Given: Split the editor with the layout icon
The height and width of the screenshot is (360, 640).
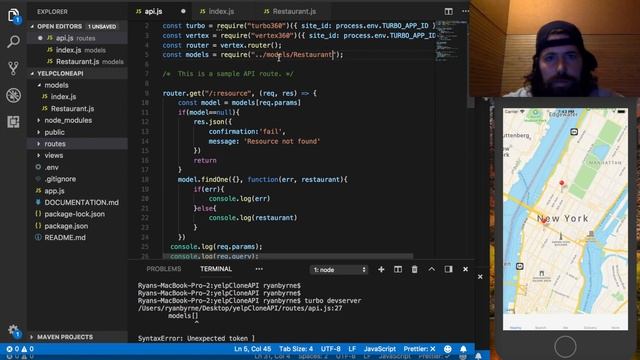Looking at the screenshot, I should (449, 11).
